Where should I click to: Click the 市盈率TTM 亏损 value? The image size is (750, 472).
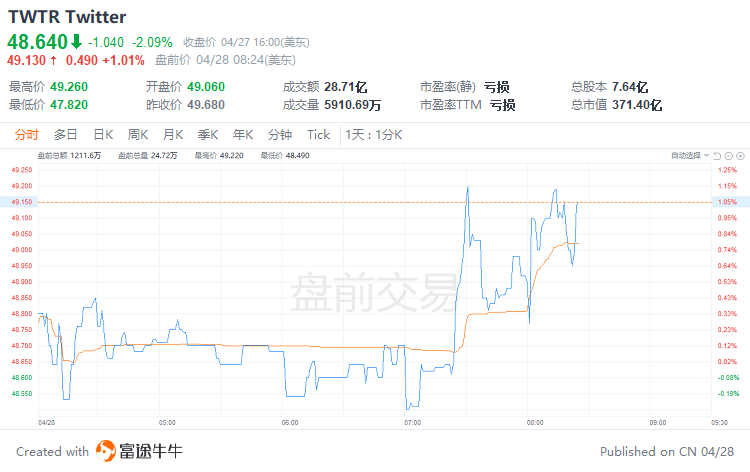tap(502, 105)
